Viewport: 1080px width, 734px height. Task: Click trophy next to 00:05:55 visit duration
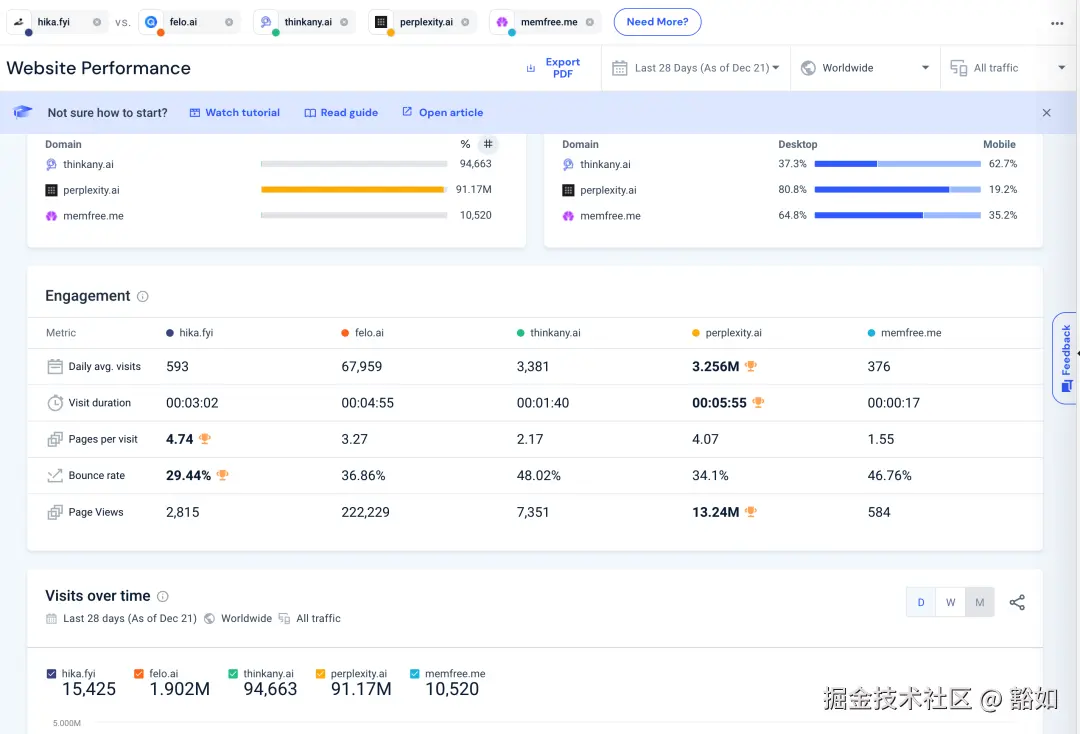(758, 402)
